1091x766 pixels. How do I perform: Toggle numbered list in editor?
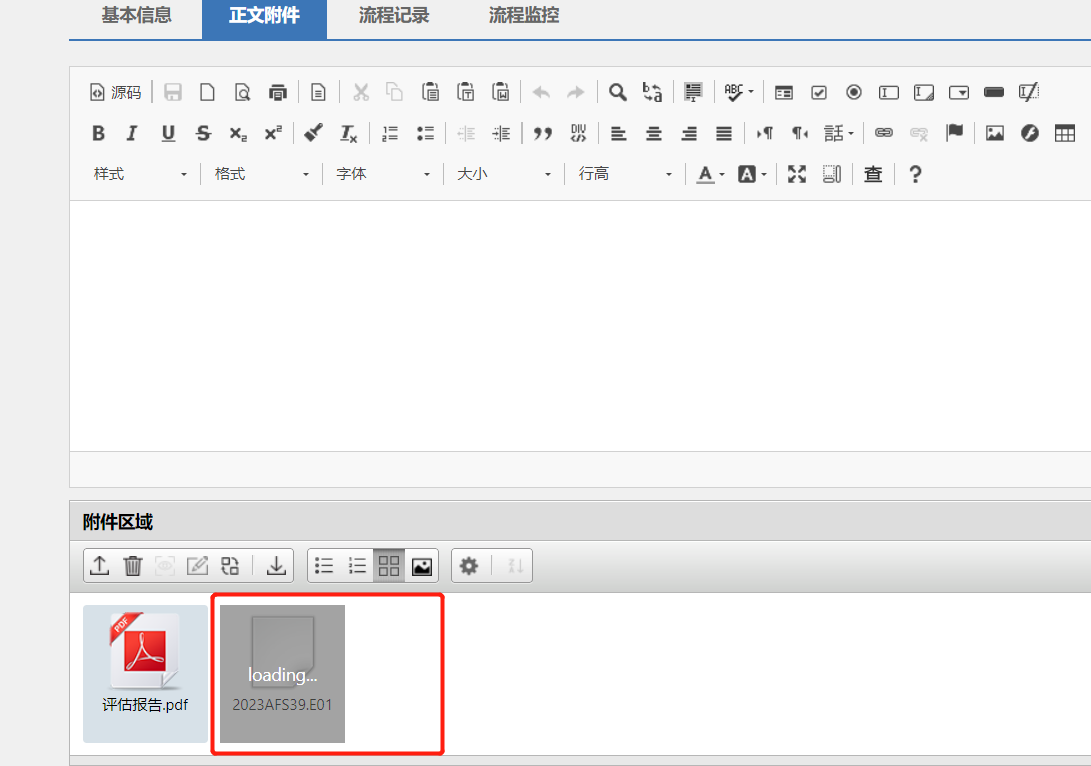[390, 133]
